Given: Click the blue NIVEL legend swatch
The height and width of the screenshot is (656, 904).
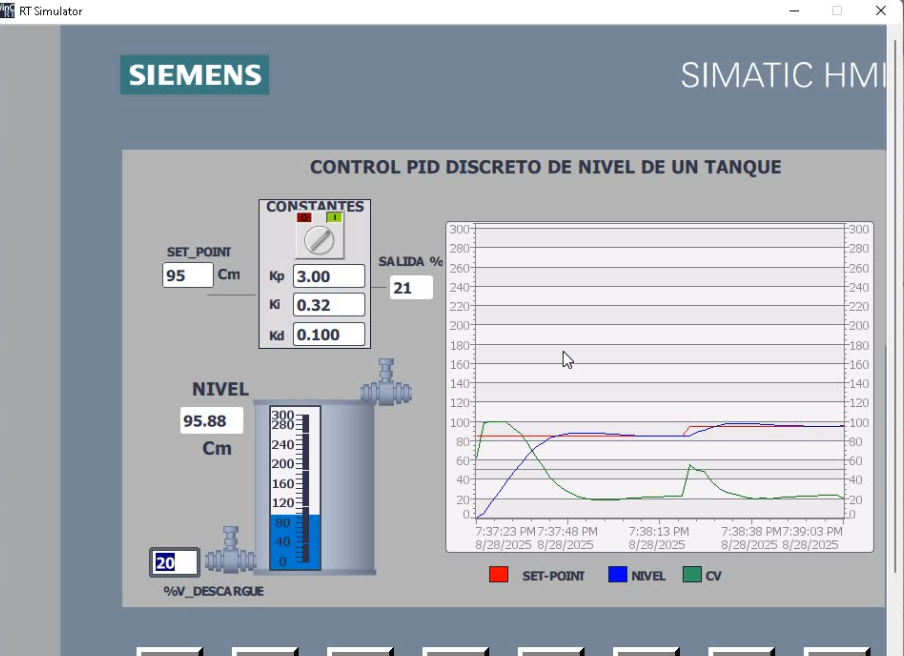Looking at the screenshot, I should (617, 575).
